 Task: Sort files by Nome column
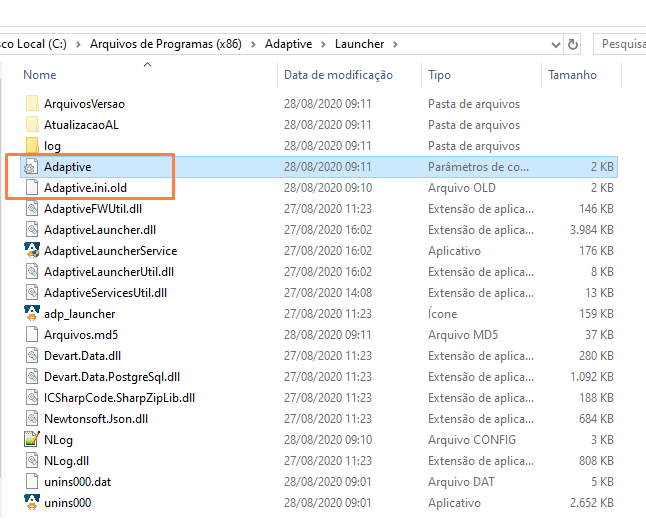point(40,75)
